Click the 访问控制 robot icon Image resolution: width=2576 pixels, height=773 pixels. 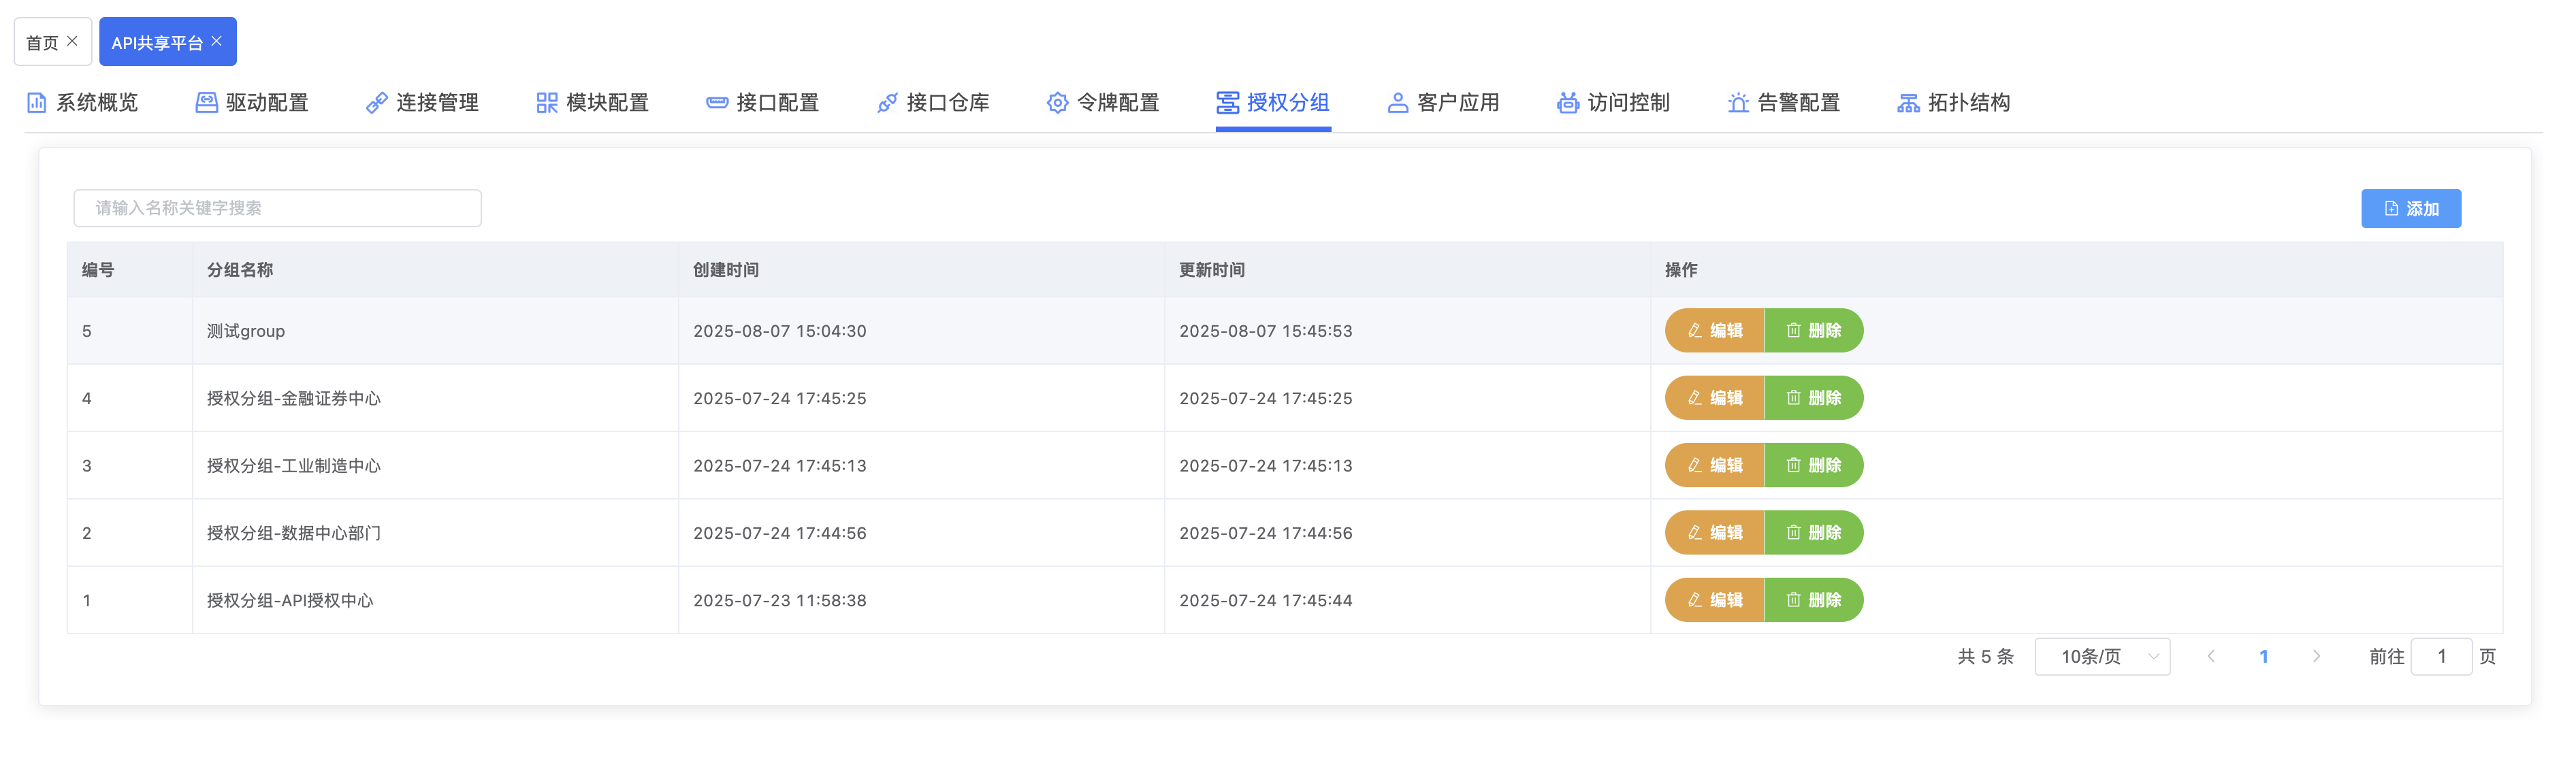[x=1567, y=103]
